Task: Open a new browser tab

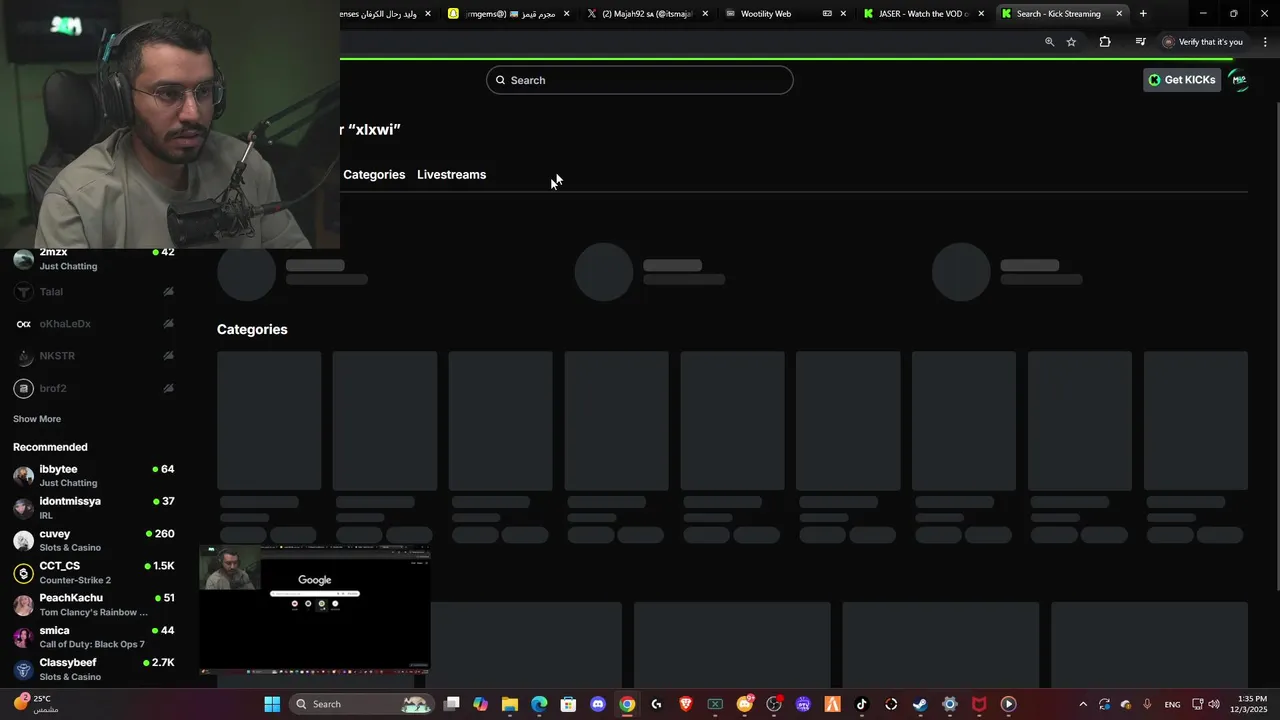Action: point(1143,14)
